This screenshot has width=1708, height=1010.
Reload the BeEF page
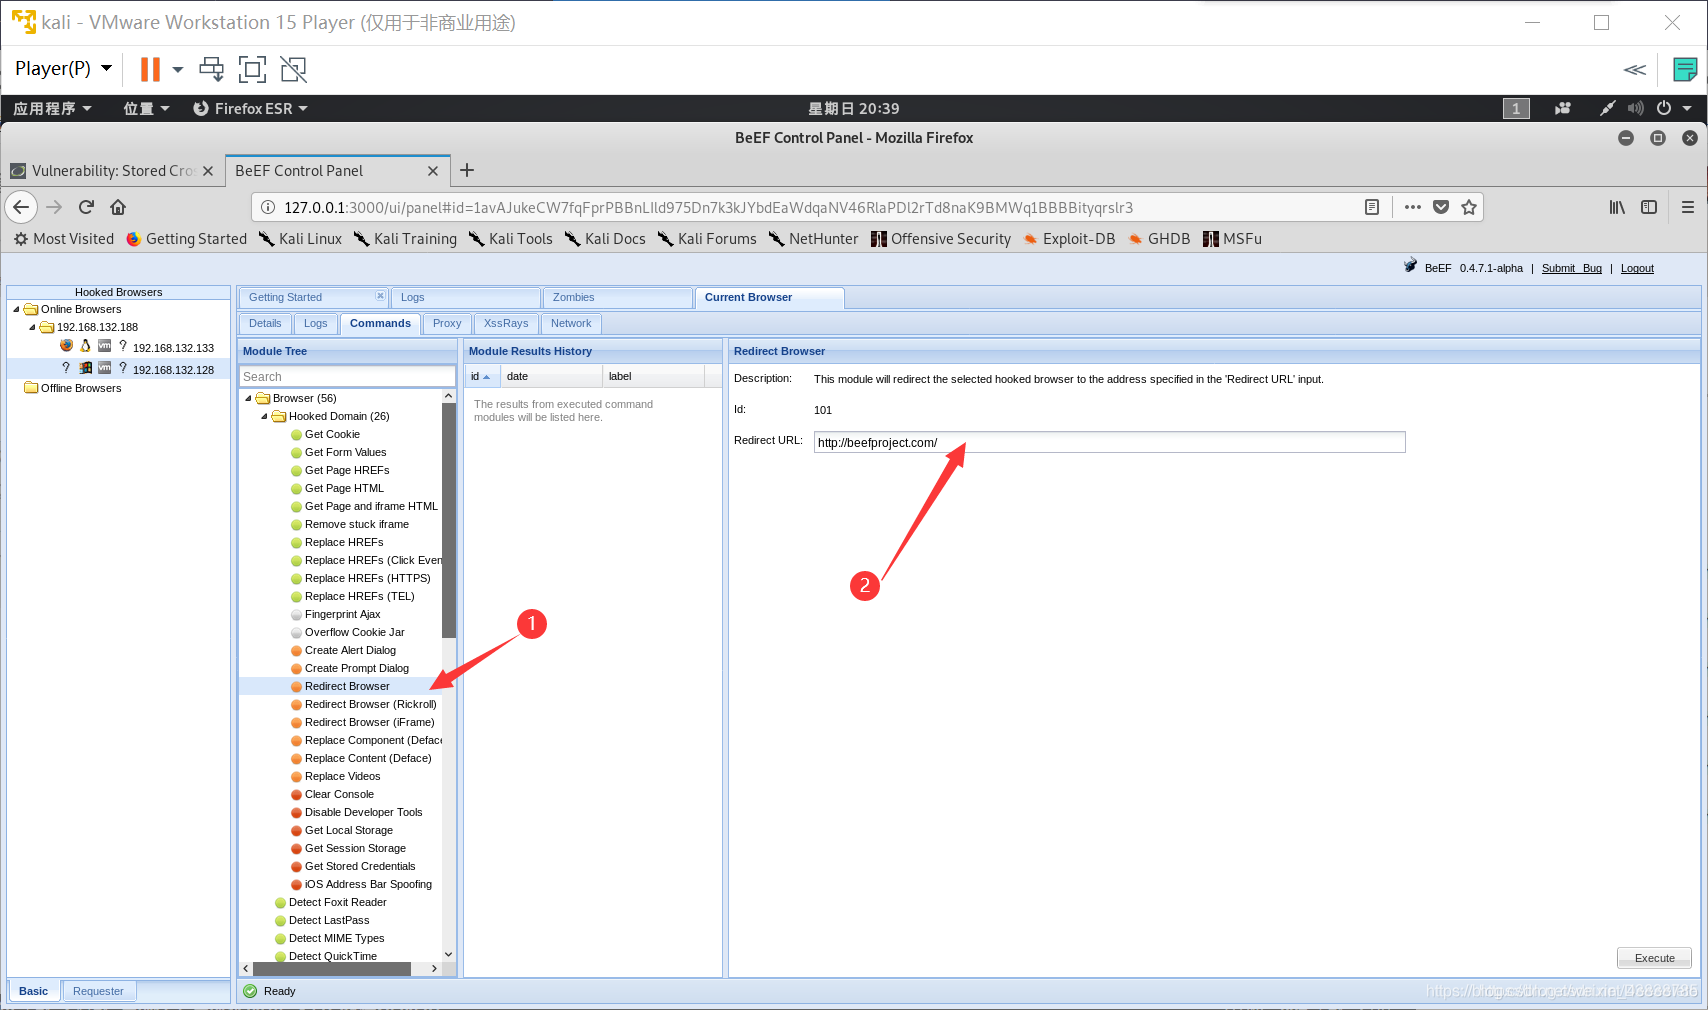(x=86, y=207)
